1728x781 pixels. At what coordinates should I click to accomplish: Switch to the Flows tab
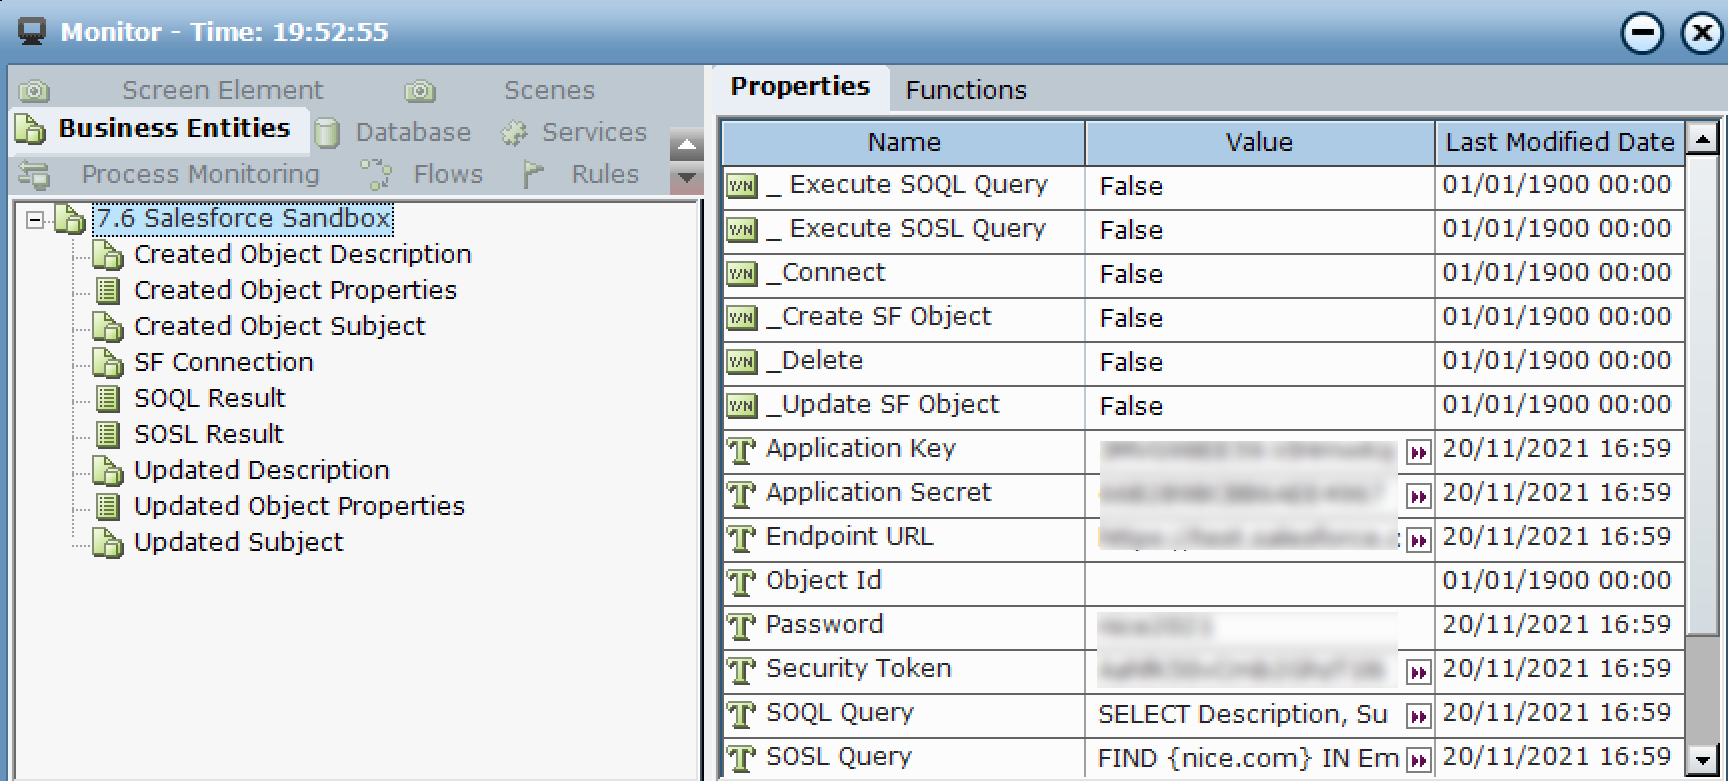[x=421, y=174]
